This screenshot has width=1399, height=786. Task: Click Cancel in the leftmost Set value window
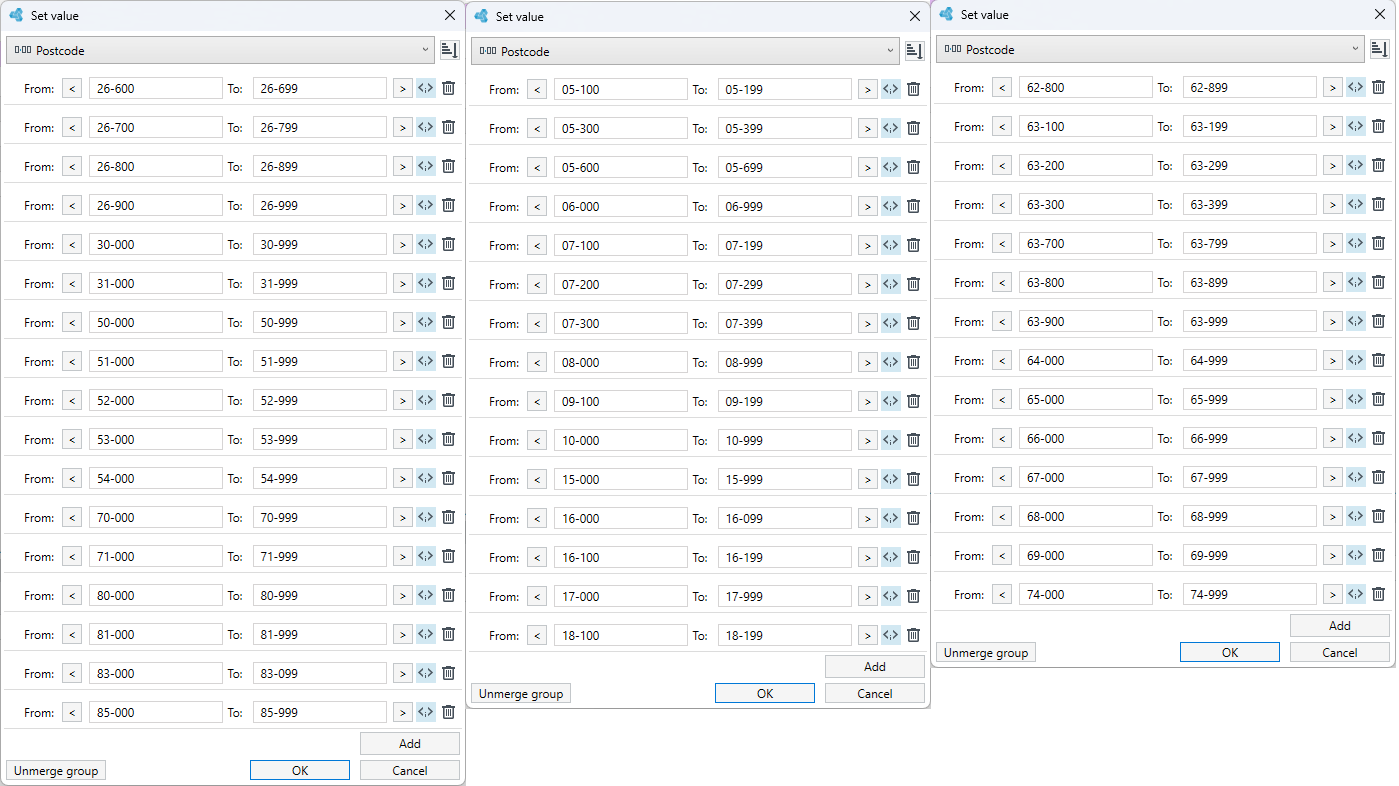(410, 771)
